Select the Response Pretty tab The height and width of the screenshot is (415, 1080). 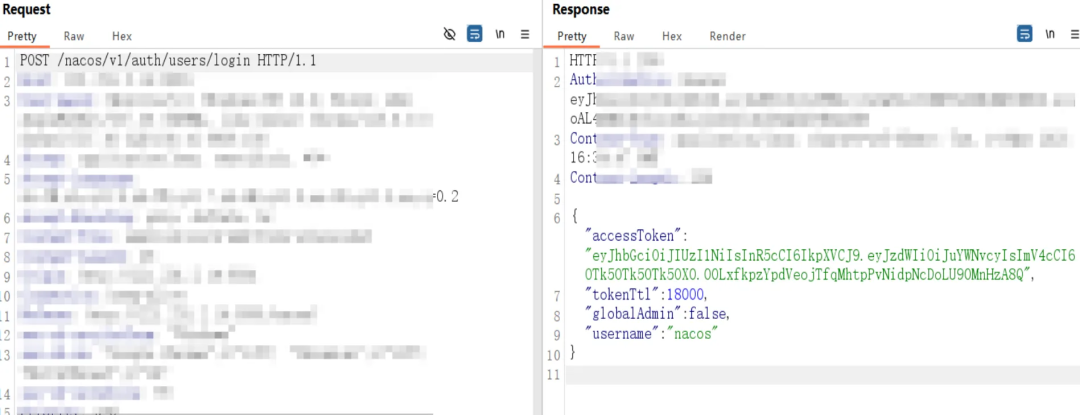(x=572, y=36)
